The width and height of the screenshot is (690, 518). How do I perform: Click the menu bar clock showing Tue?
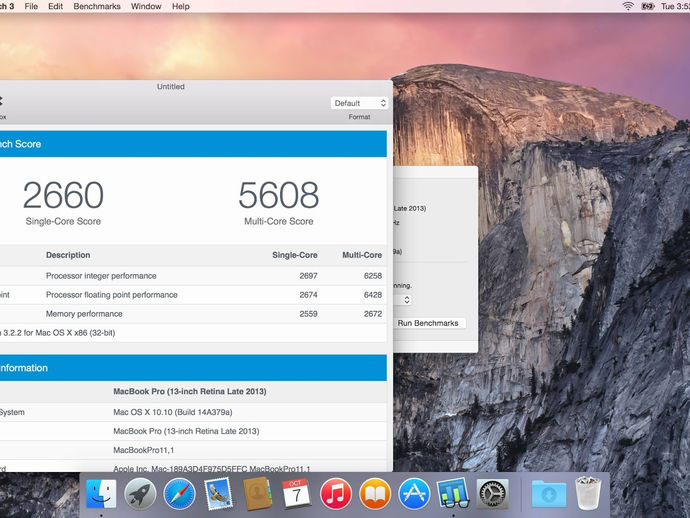pyautogui.click(x=675, y=6)
